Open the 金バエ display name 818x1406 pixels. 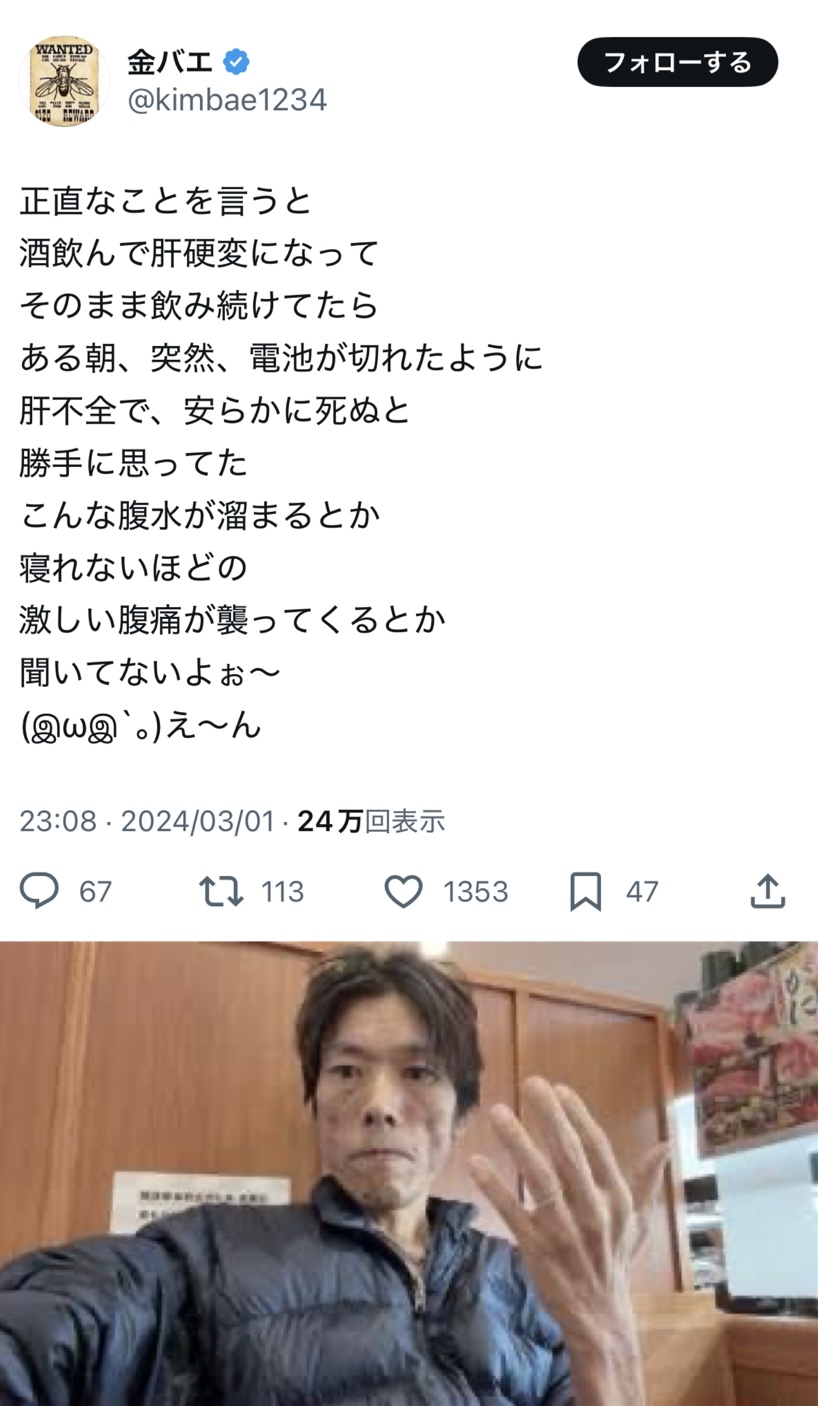click(170, 62)
